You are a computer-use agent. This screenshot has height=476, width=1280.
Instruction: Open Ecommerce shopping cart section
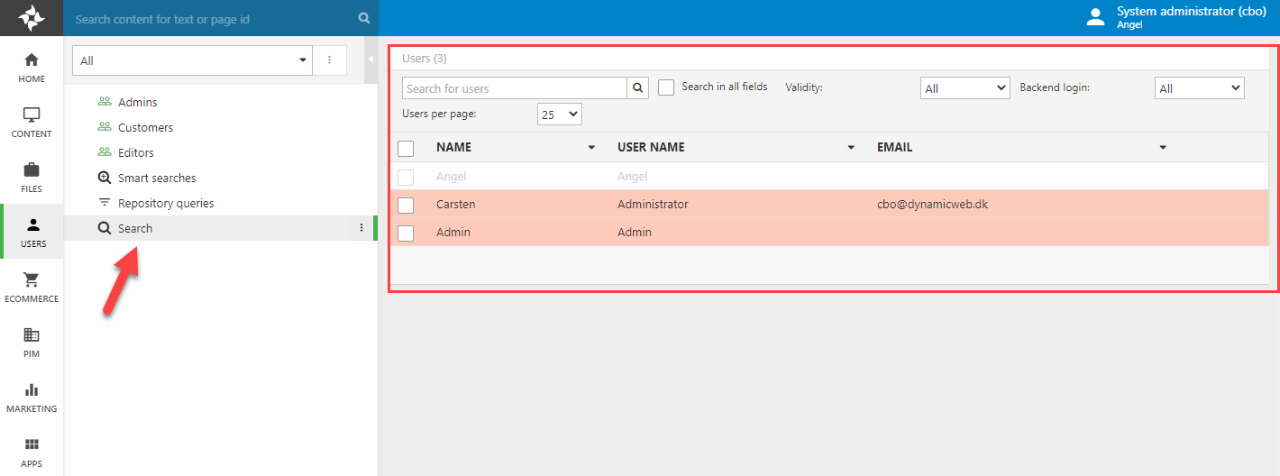click(31, 288)
